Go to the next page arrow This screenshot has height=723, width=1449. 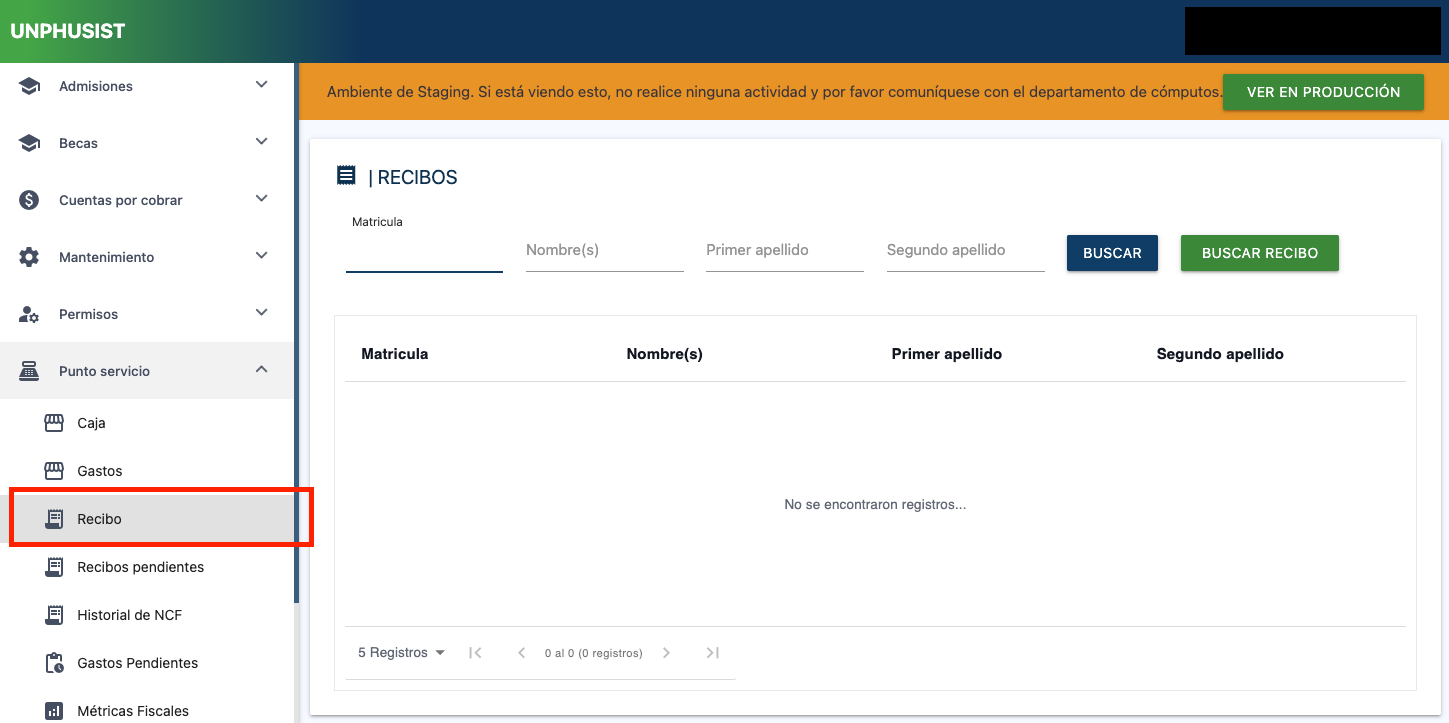coord(666,653)
